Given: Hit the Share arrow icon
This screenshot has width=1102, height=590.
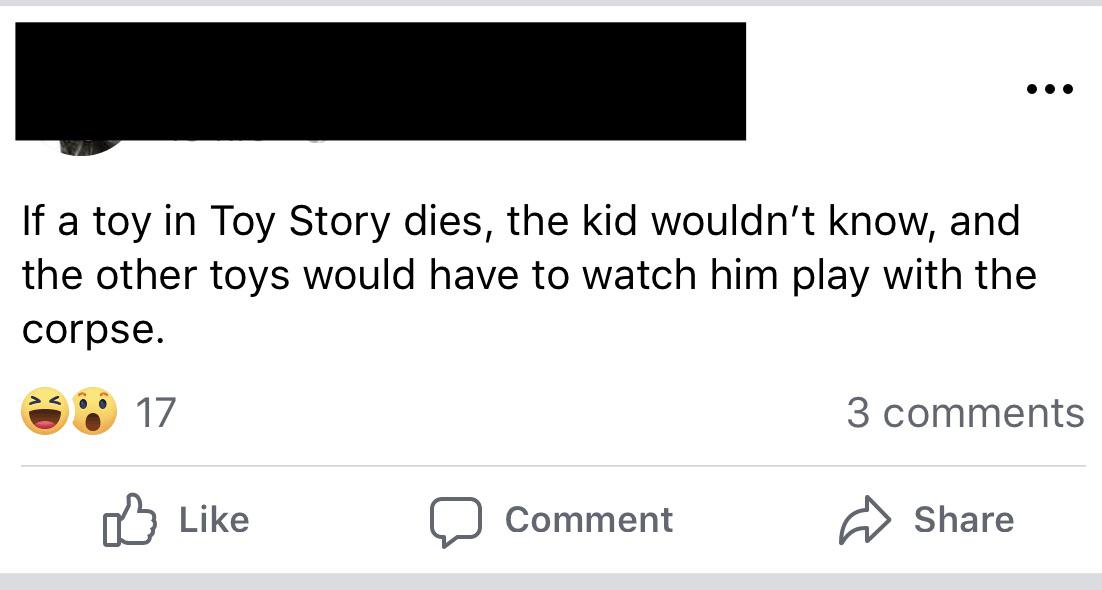Looking at the screenshot, I should point(863,521).
